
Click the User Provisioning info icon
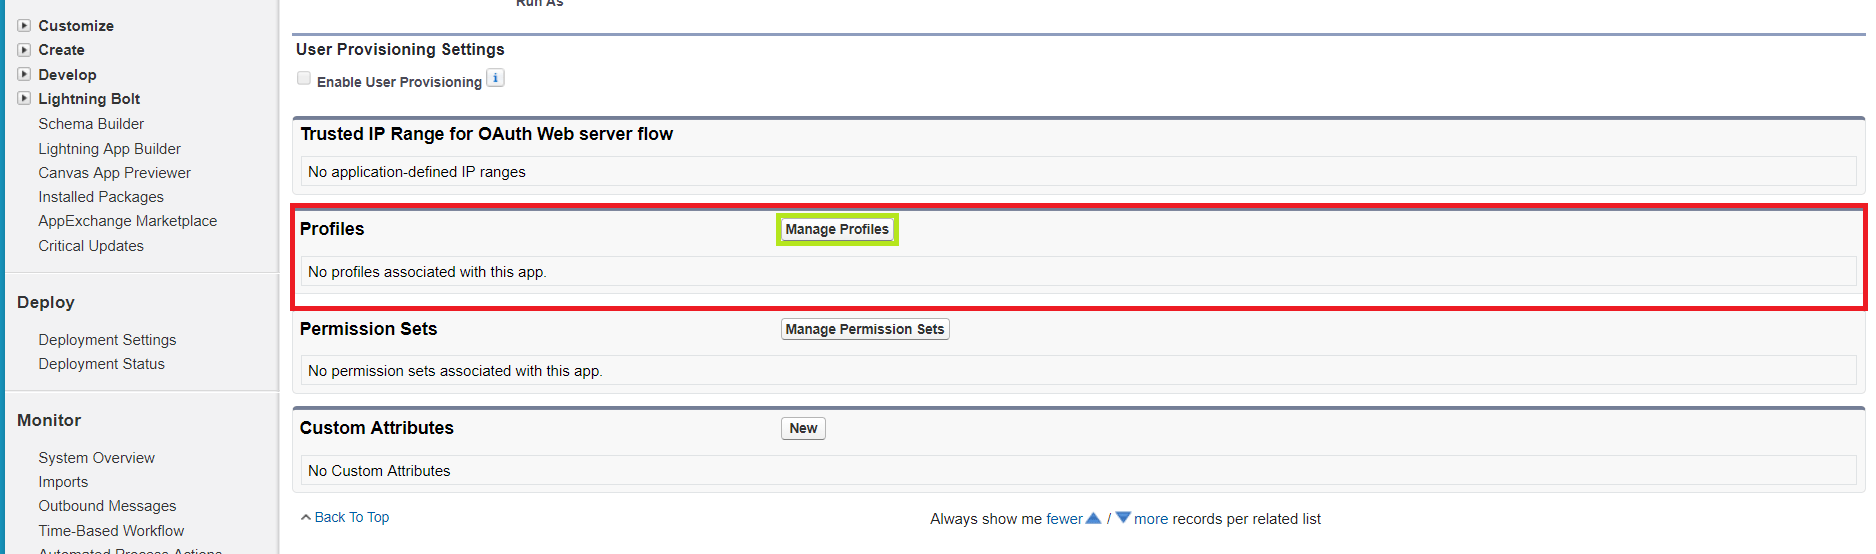[x=495, y=78]
